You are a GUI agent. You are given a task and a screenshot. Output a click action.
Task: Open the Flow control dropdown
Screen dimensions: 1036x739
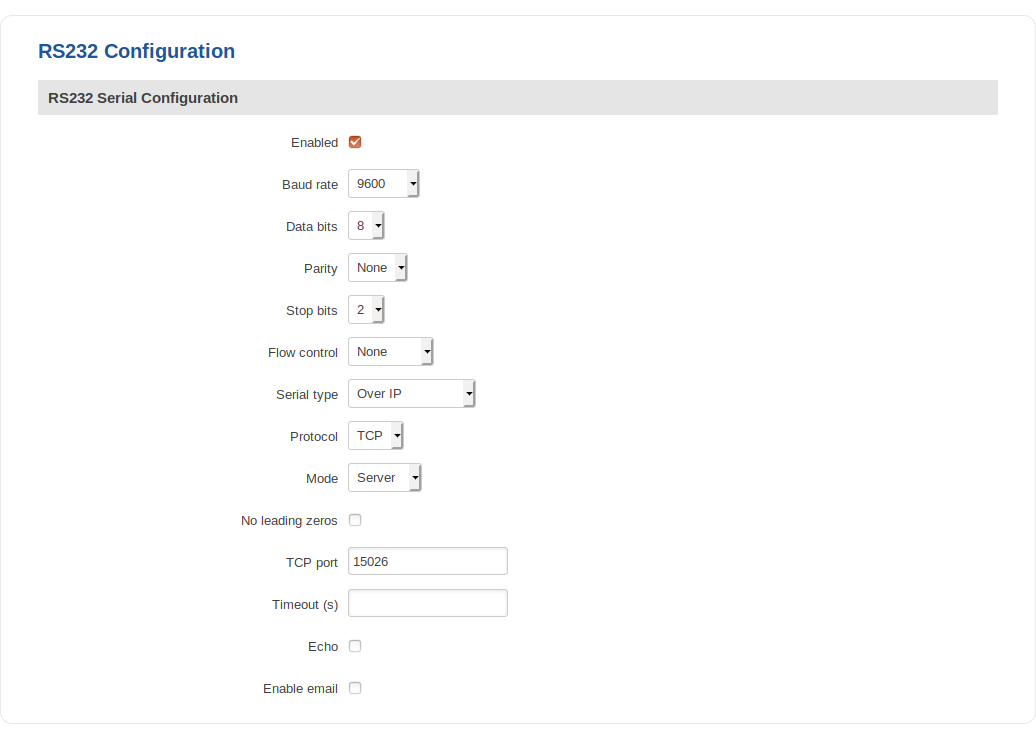pos(390,352)
